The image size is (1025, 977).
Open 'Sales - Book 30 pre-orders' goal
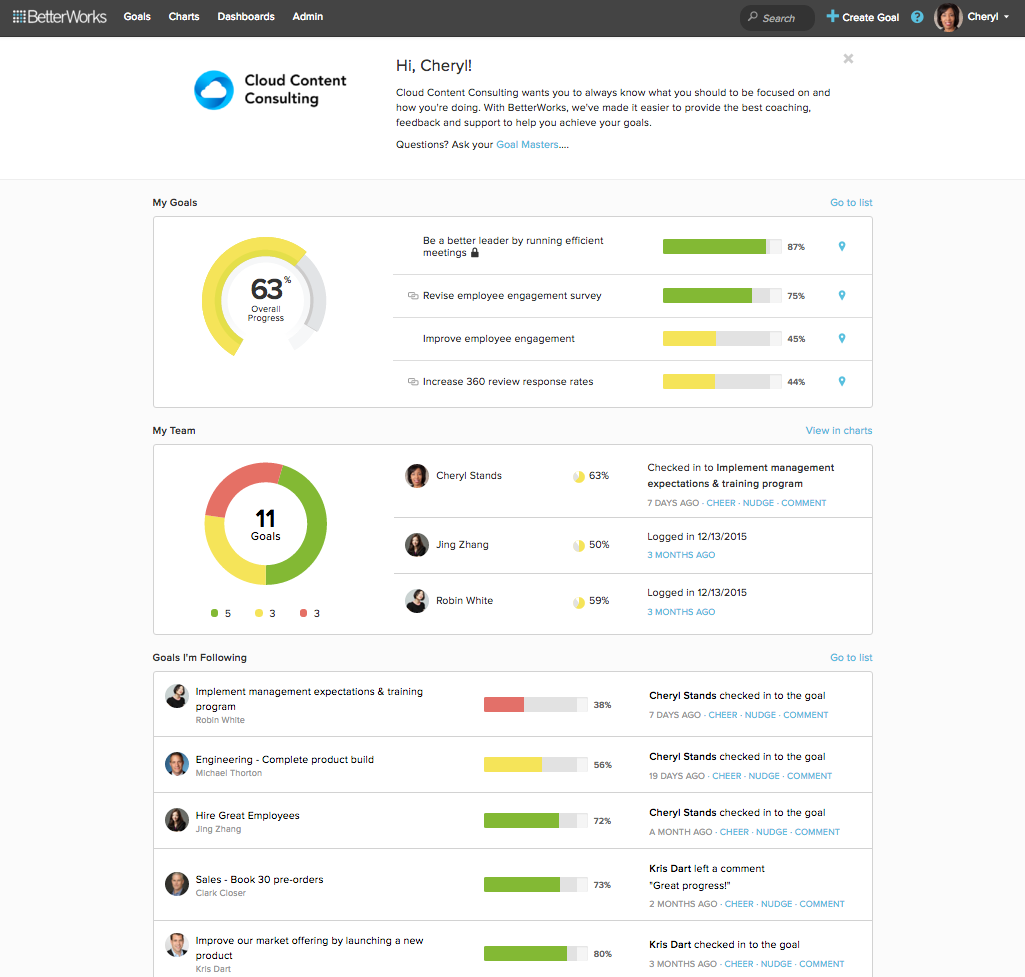click(x=259, y=880)
